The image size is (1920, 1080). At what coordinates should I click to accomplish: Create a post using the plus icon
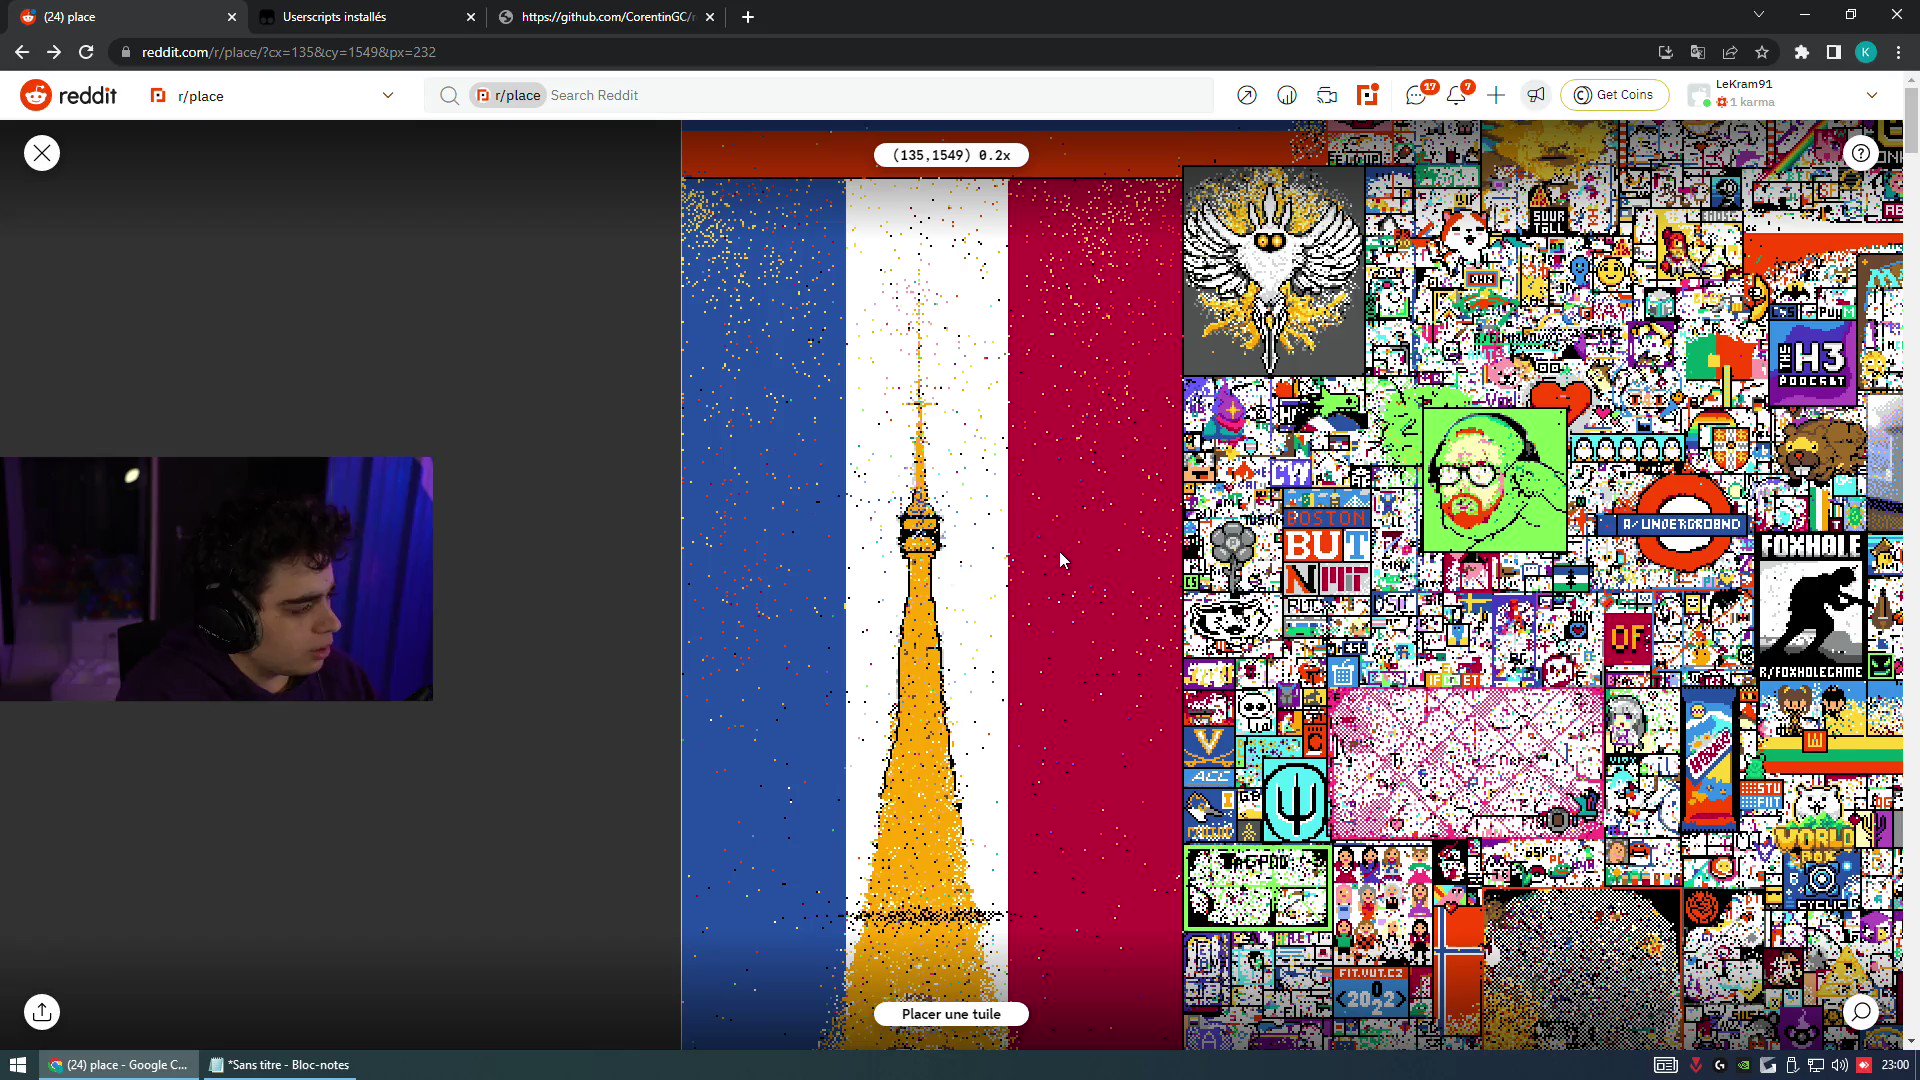click(x=1495, y=94)
